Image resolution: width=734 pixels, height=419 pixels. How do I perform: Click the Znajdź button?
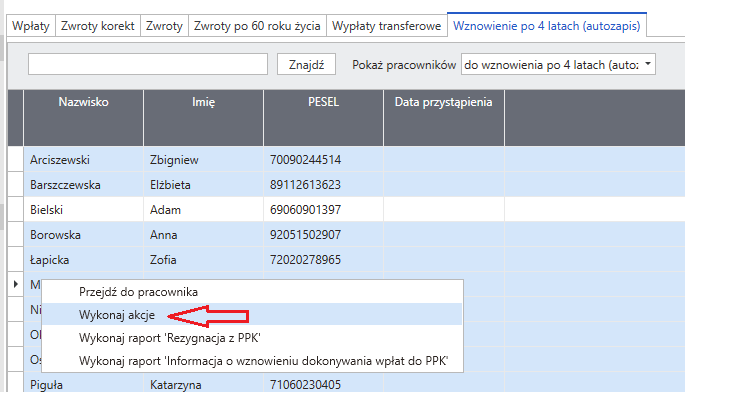click(306, 64)
